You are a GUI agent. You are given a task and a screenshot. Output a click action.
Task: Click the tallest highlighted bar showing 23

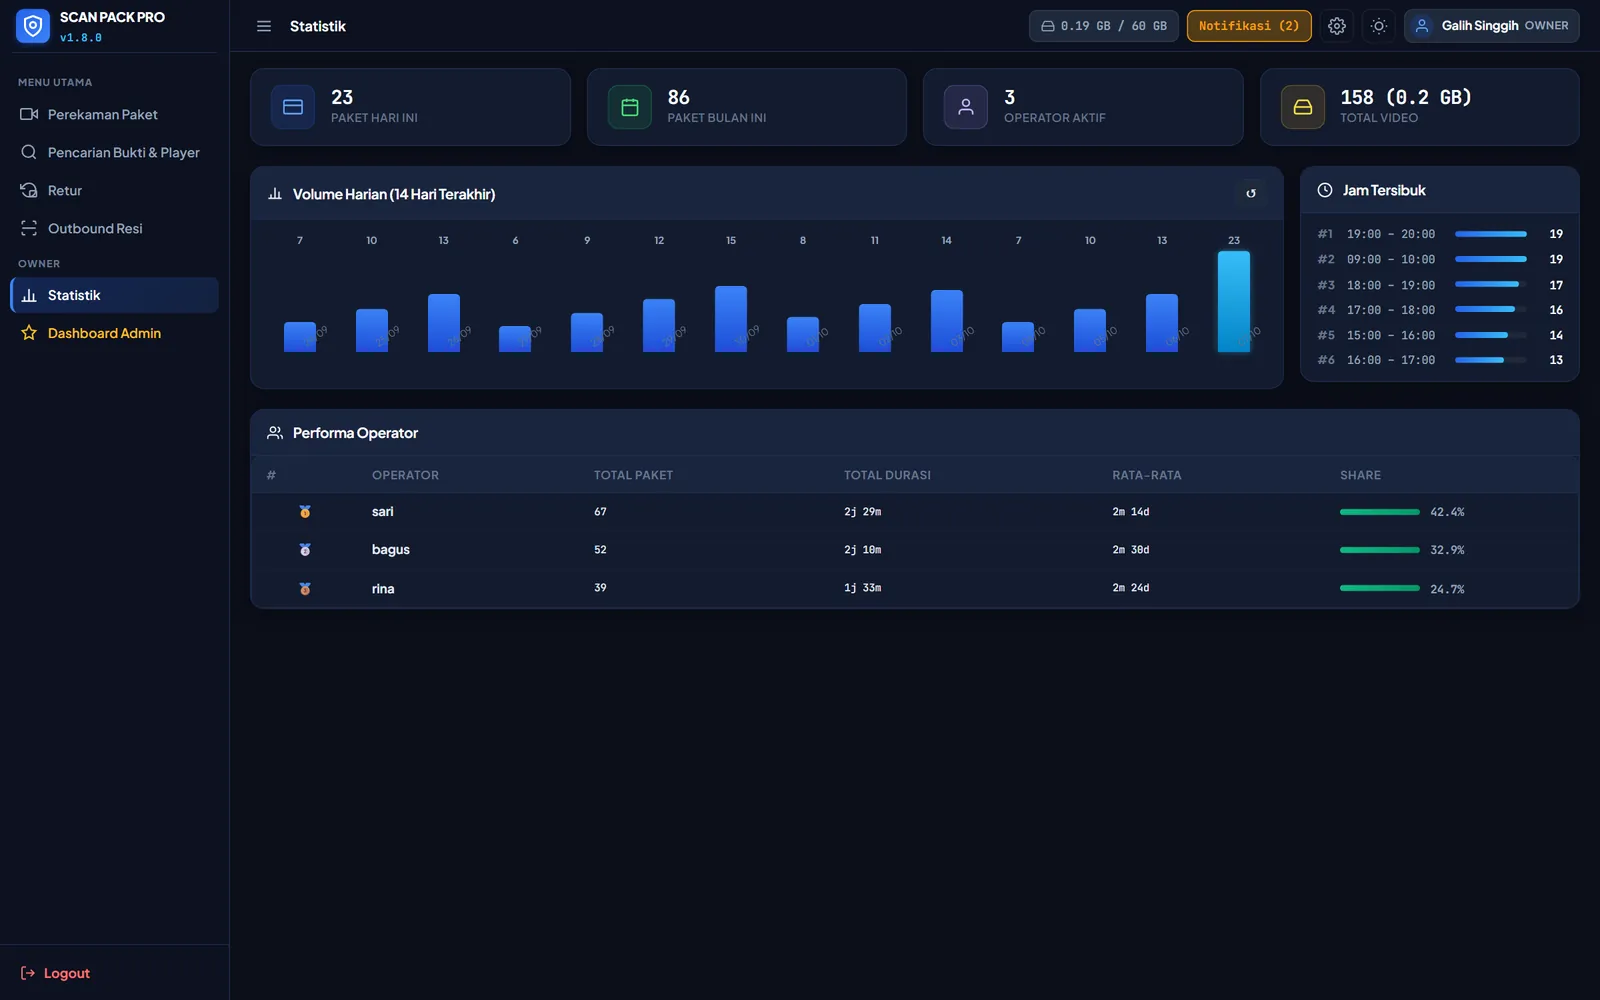(x=1234, y=301)
